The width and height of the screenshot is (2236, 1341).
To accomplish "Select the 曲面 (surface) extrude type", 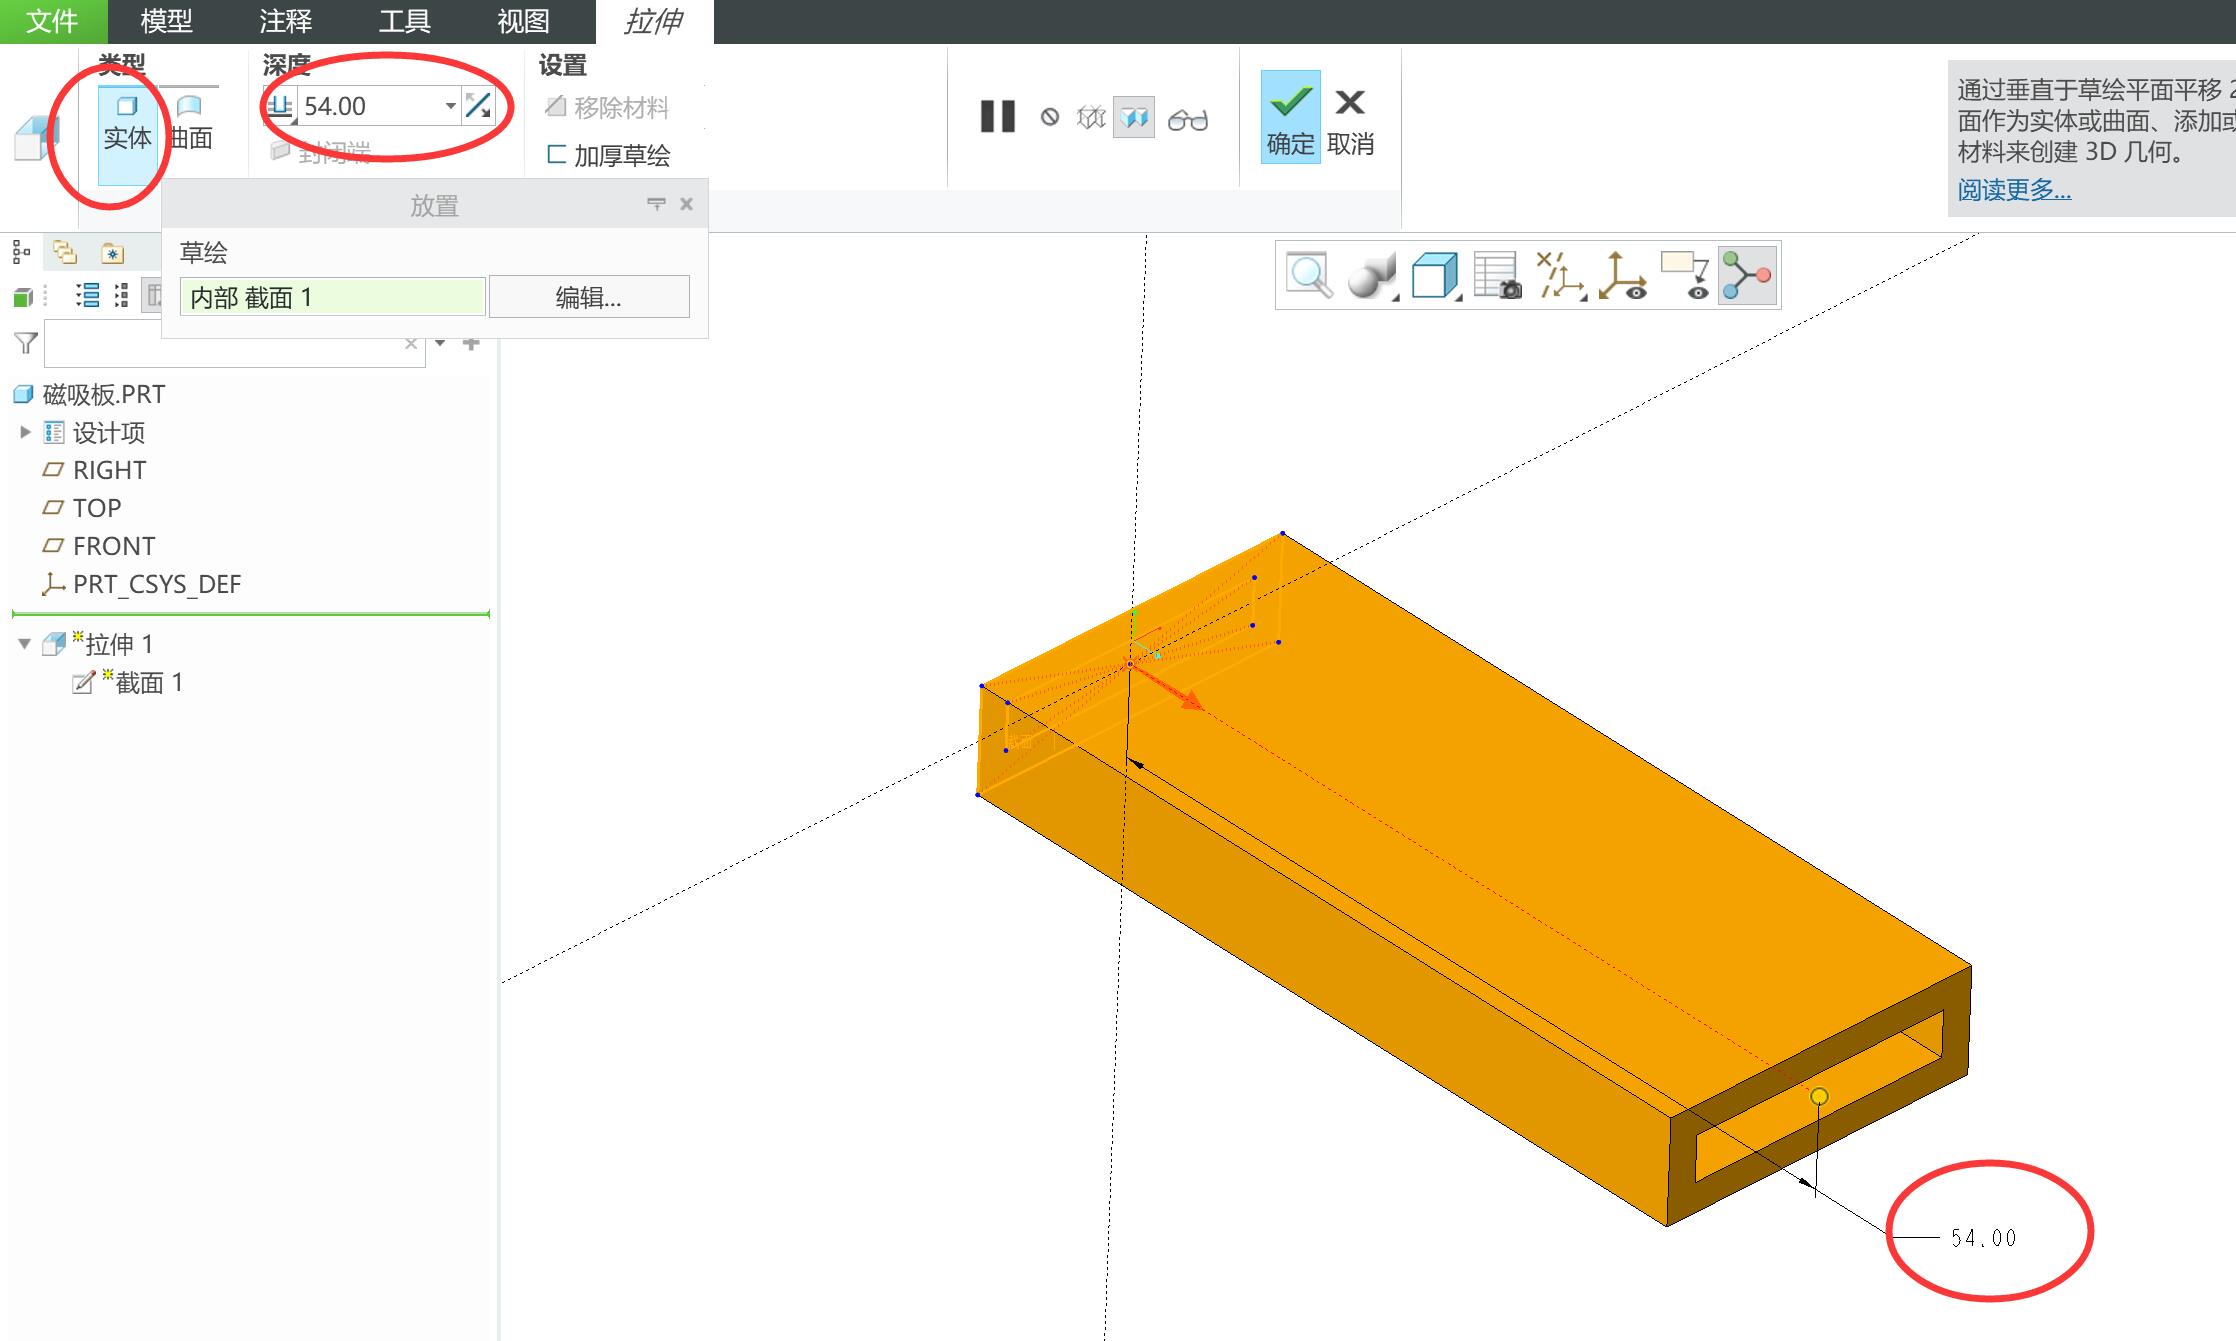I will click(190, 124).
